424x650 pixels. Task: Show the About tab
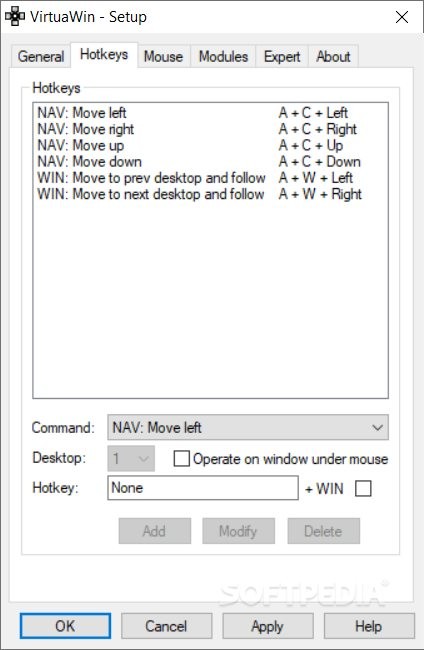(x=333, y=56)
